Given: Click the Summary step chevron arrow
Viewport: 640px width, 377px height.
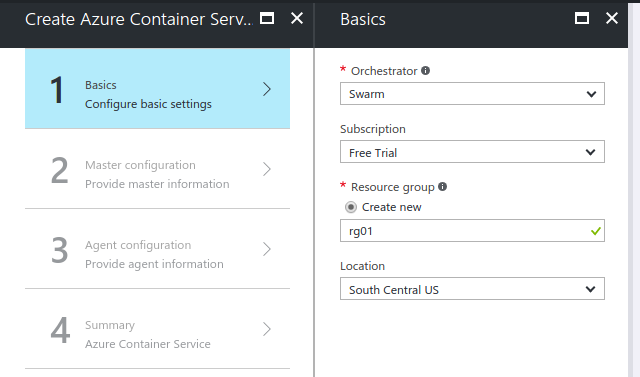Looking at the screenshot, I should [x=267, y=329].
